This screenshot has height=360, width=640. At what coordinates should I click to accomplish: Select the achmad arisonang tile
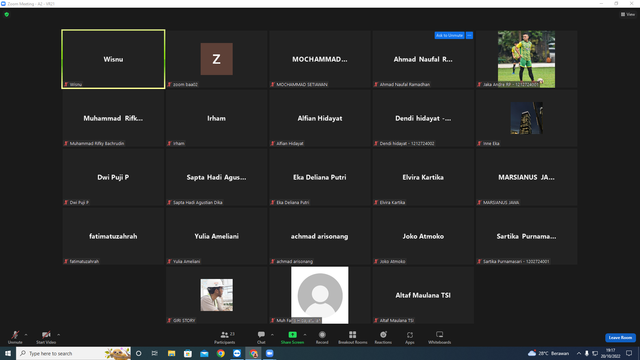click(x=320, y=236)
